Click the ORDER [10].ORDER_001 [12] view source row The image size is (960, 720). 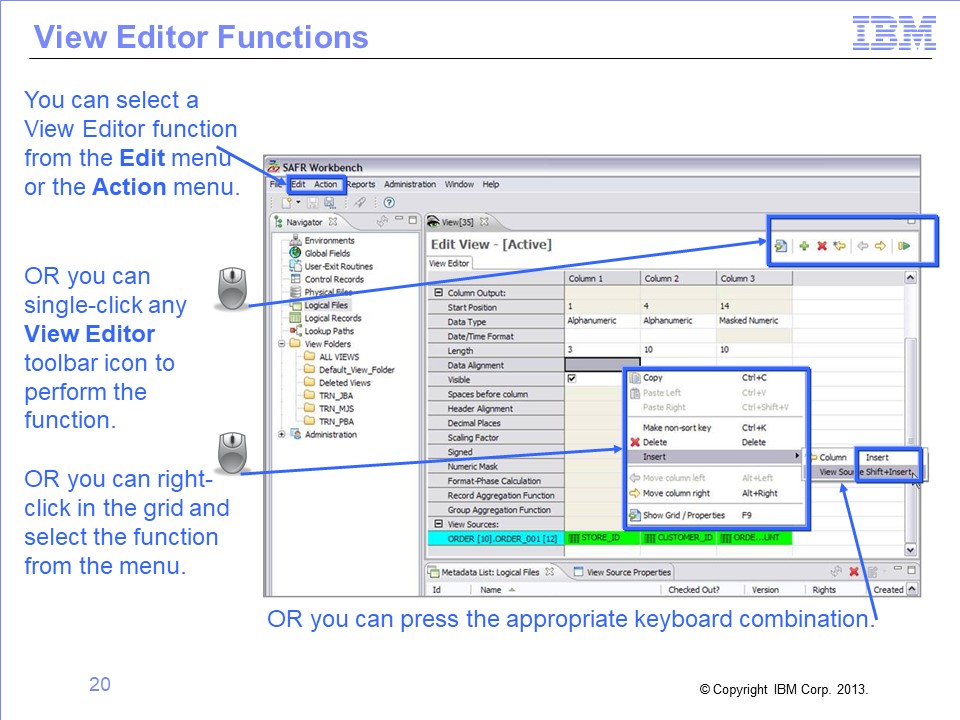tap(496, 539)
